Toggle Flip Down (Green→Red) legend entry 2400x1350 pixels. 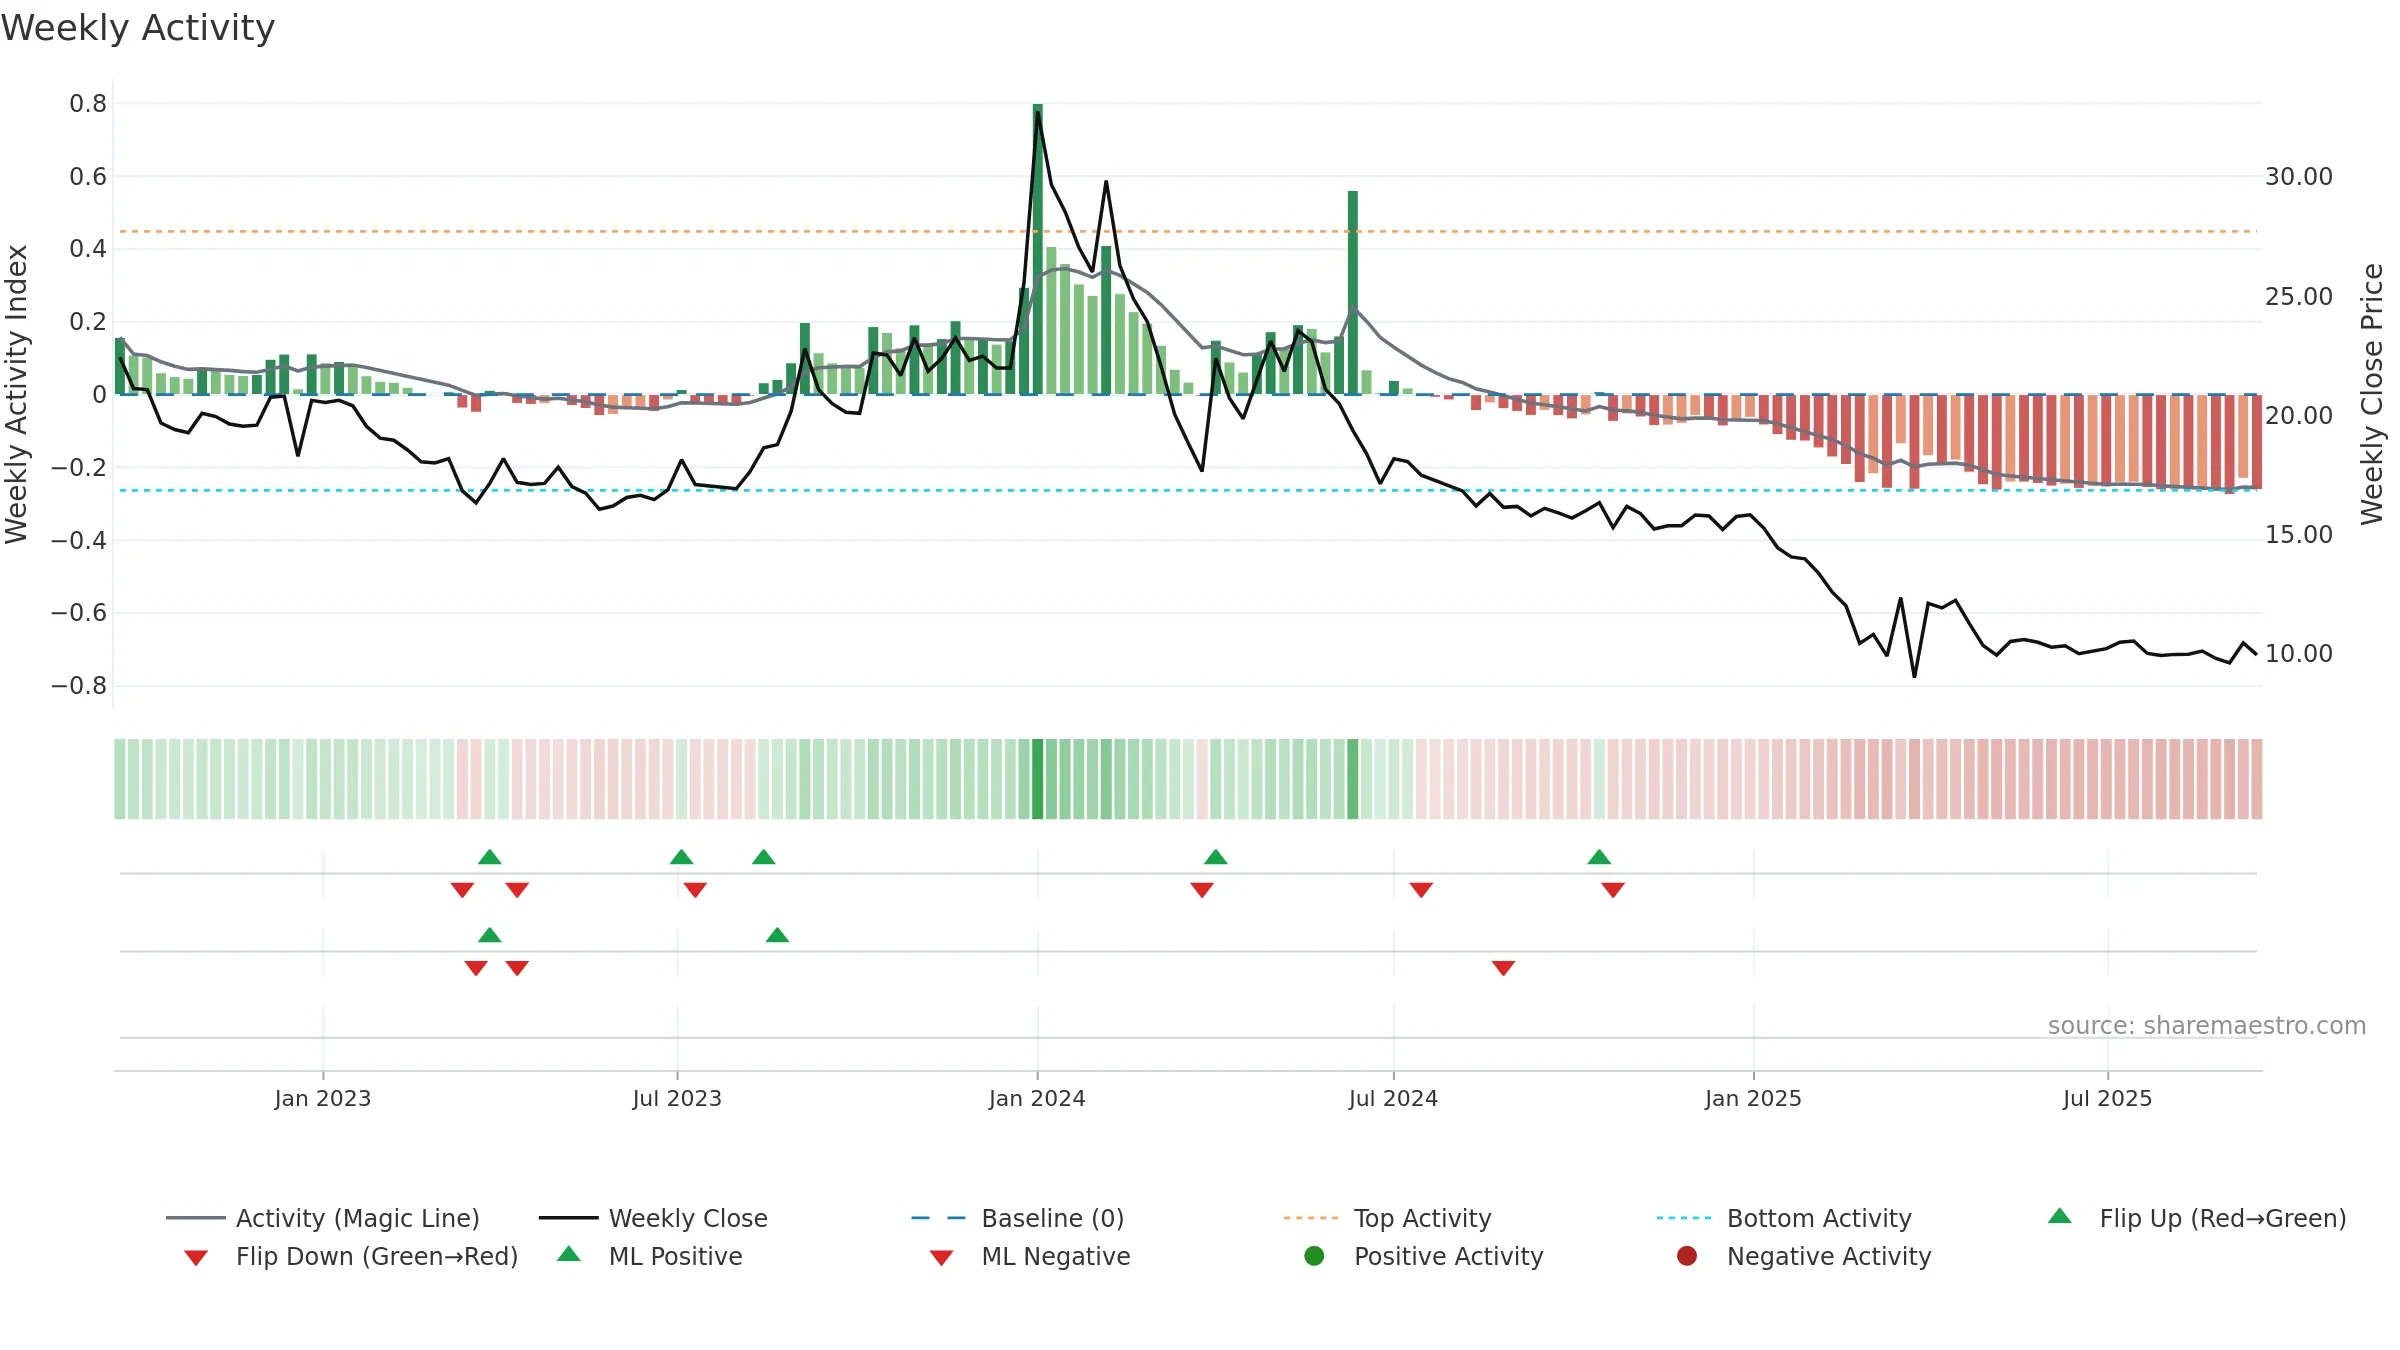tap(351, 1256)
